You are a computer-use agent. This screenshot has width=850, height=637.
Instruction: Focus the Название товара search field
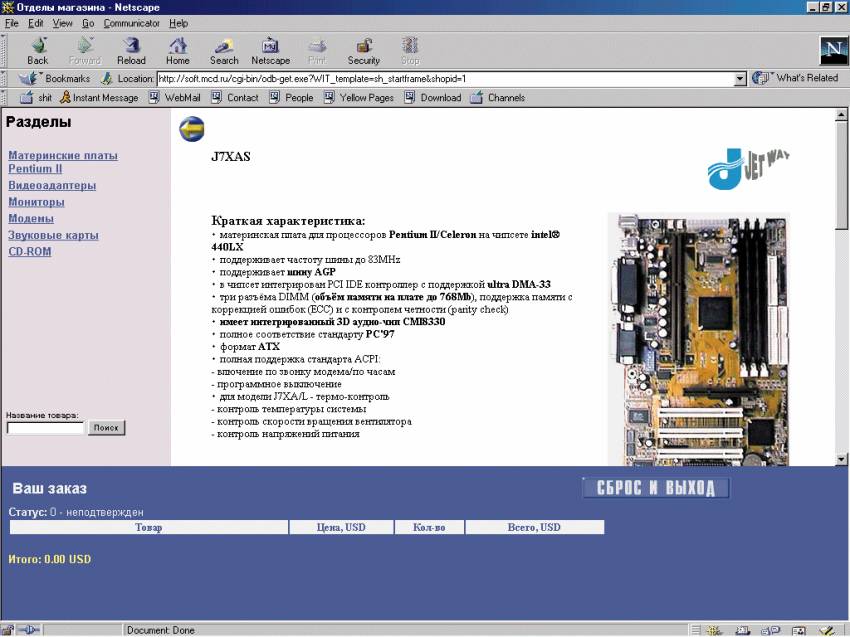[x=46, y=428]
